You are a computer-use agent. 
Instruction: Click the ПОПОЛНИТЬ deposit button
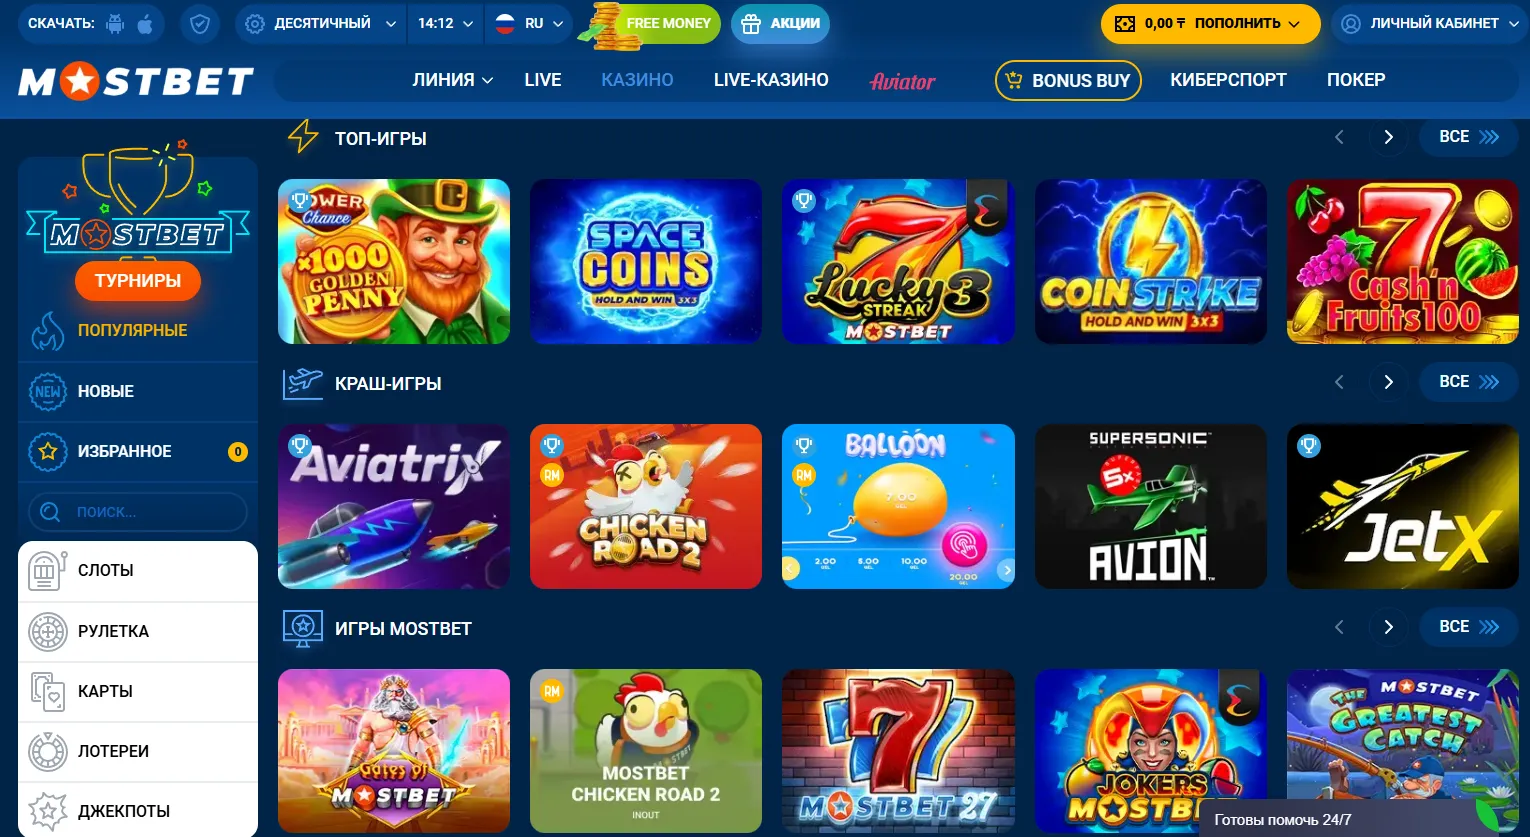[x=1211, y=23]
